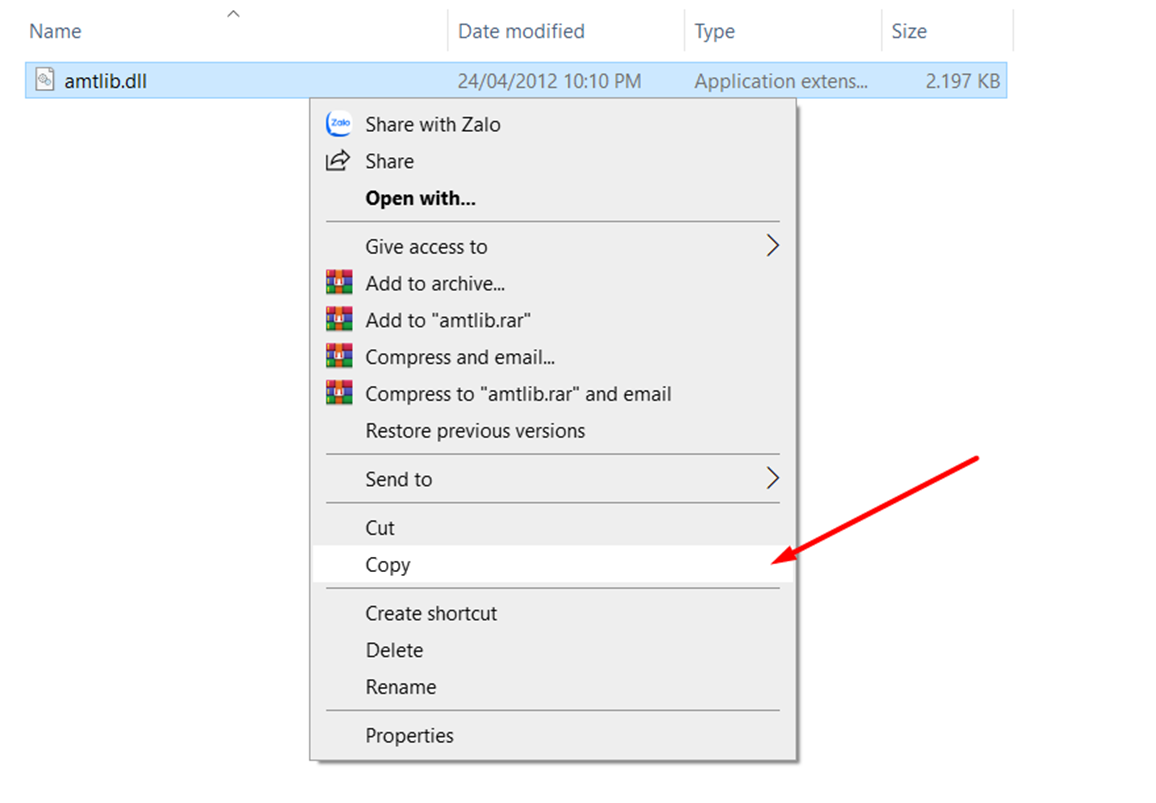The width and height of the screenshot is (1156, 803).
Task: Select the amtlib.dll file name
Action: [105, 81]
